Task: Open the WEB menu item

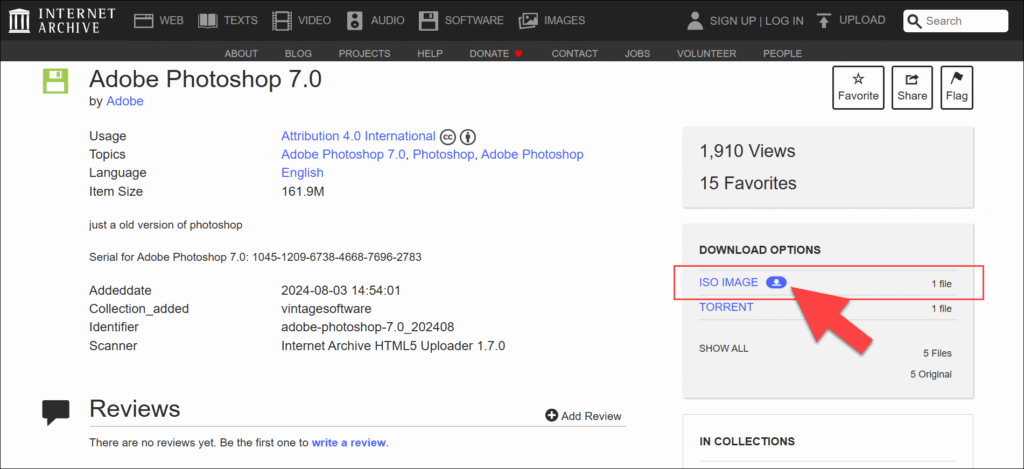Action: click(x=171, y=20)
